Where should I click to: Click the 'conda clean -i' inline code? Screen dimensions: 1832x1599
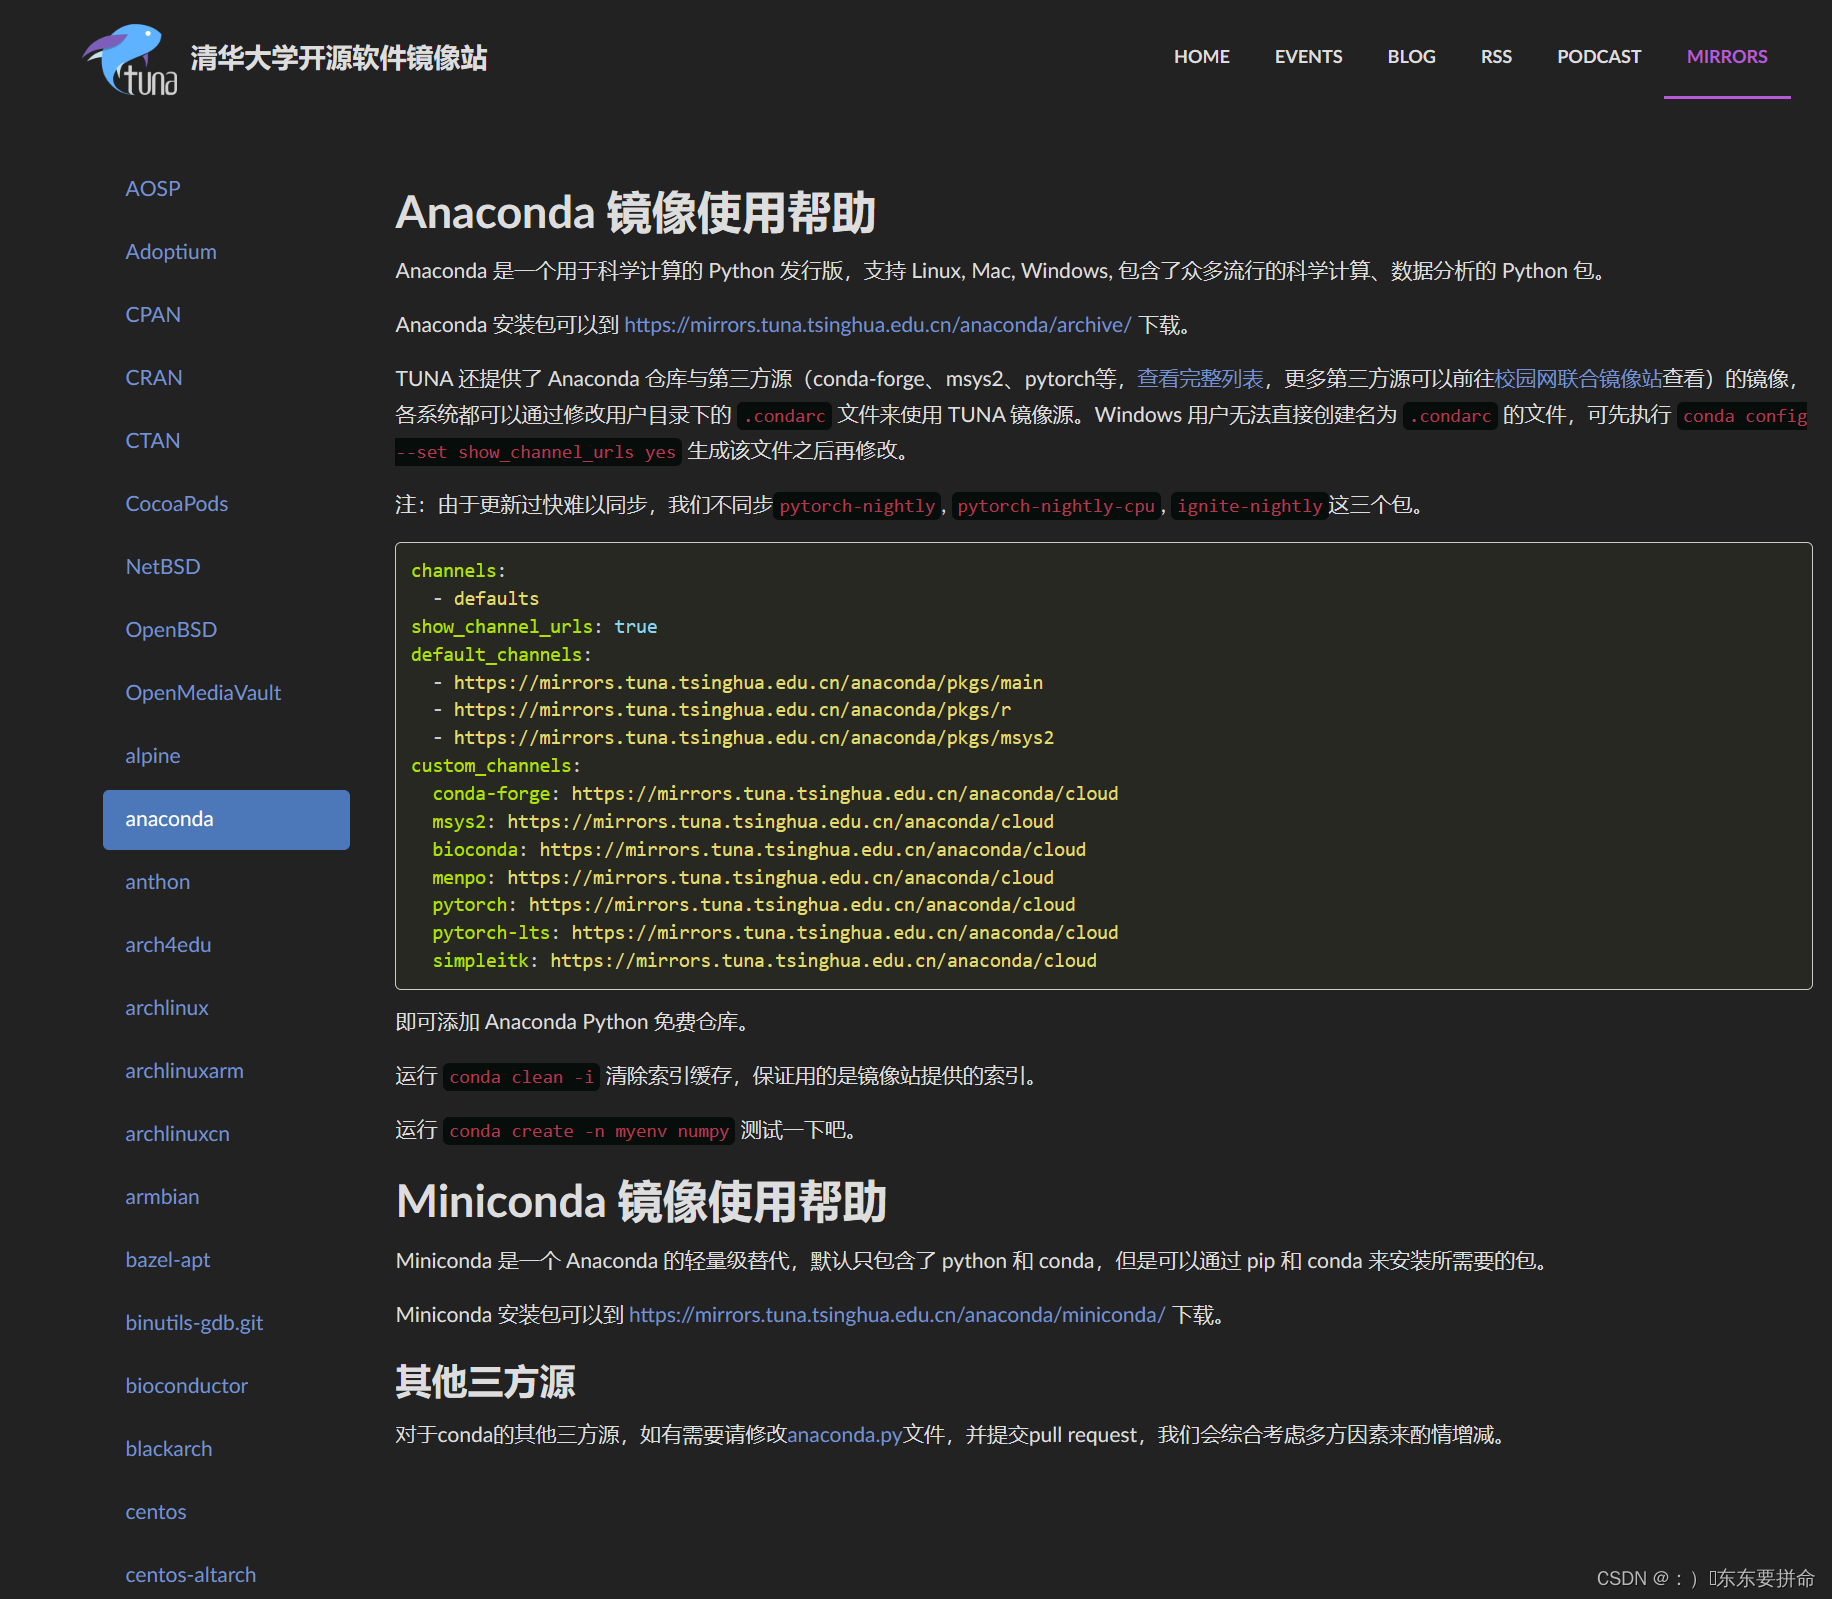click(521, 1077)
